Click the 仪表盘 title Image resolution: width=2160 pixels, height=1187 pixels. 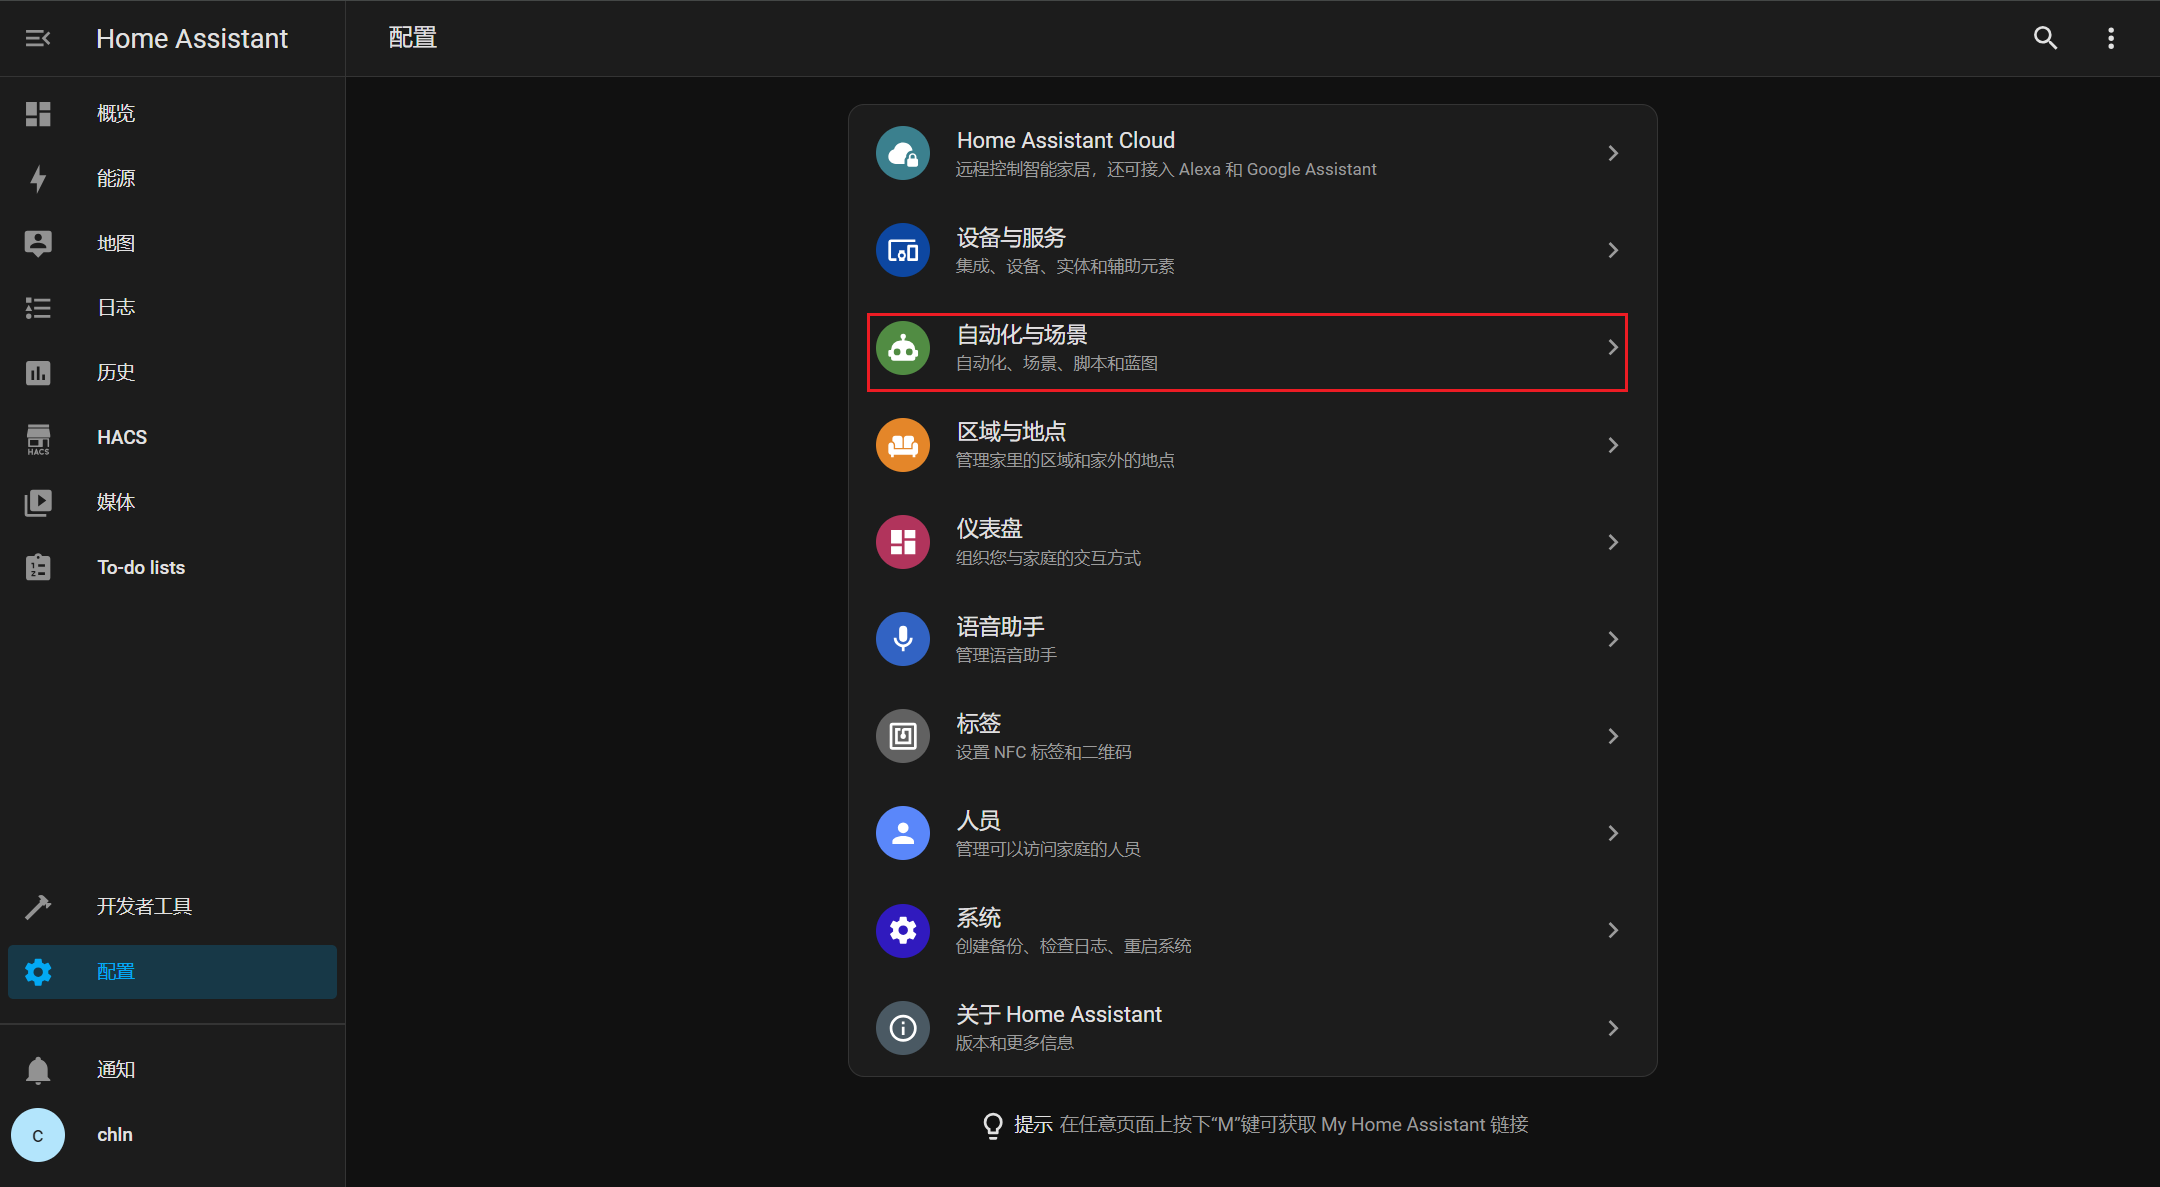(x=989, y=528)
